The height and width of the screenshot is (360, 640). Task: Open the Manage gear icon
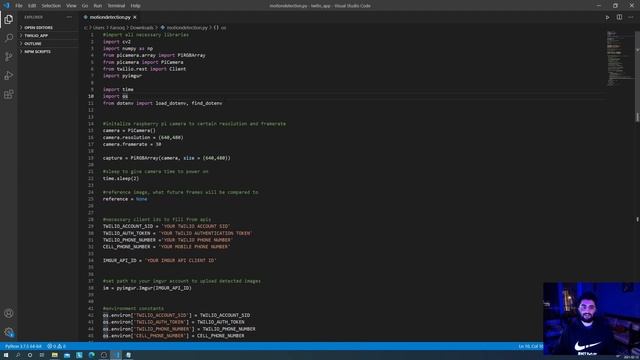(x=9, y=332)
